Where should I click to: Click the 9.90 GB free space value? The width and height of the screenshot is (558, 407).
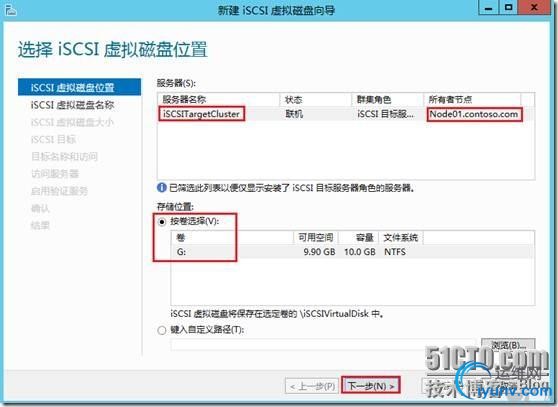[x=319, y=252]
